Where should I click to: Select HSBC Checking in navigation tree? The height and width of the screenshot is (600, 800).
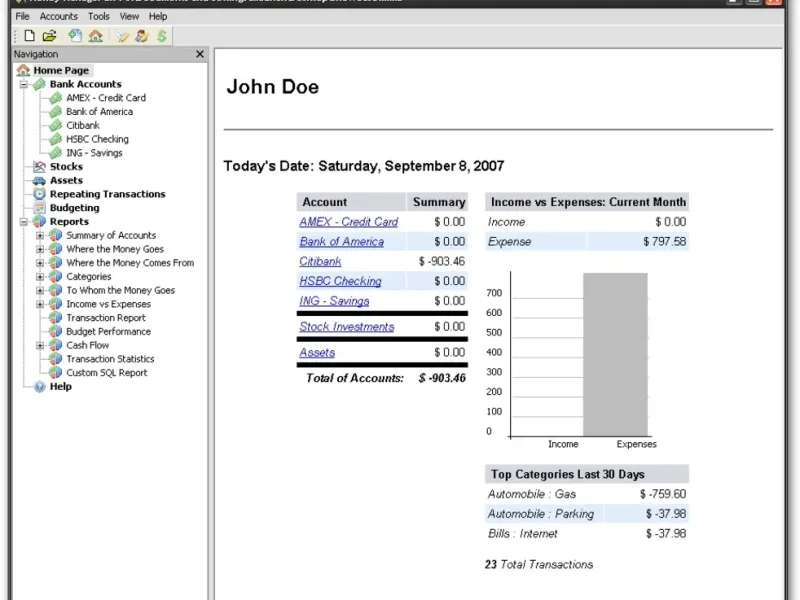pos(97,139)
